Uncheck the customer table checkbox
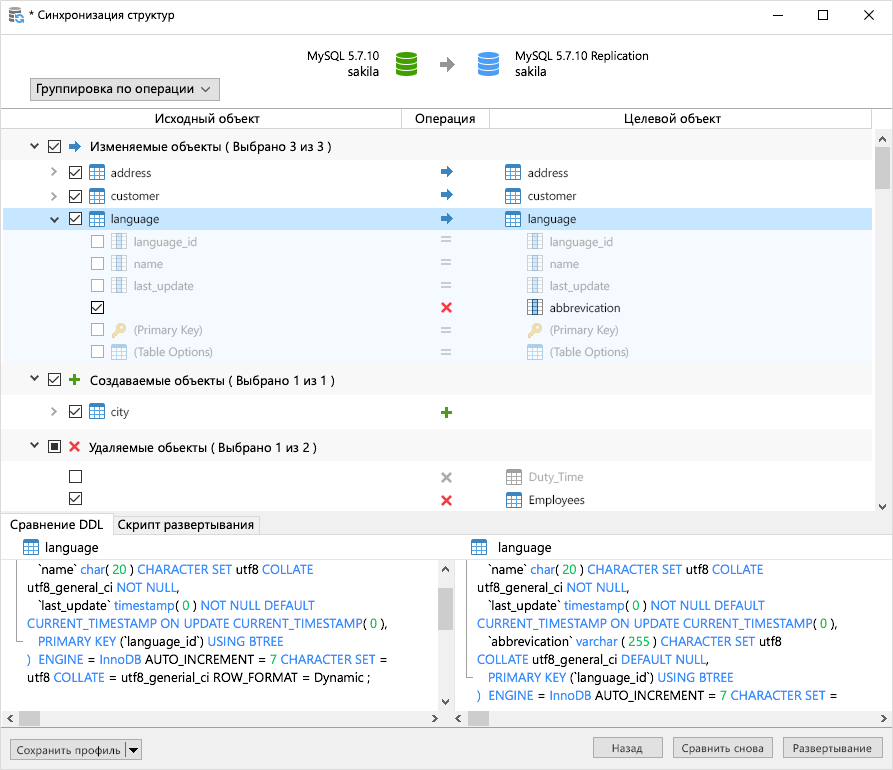893x770 pixels. (75, 196)
